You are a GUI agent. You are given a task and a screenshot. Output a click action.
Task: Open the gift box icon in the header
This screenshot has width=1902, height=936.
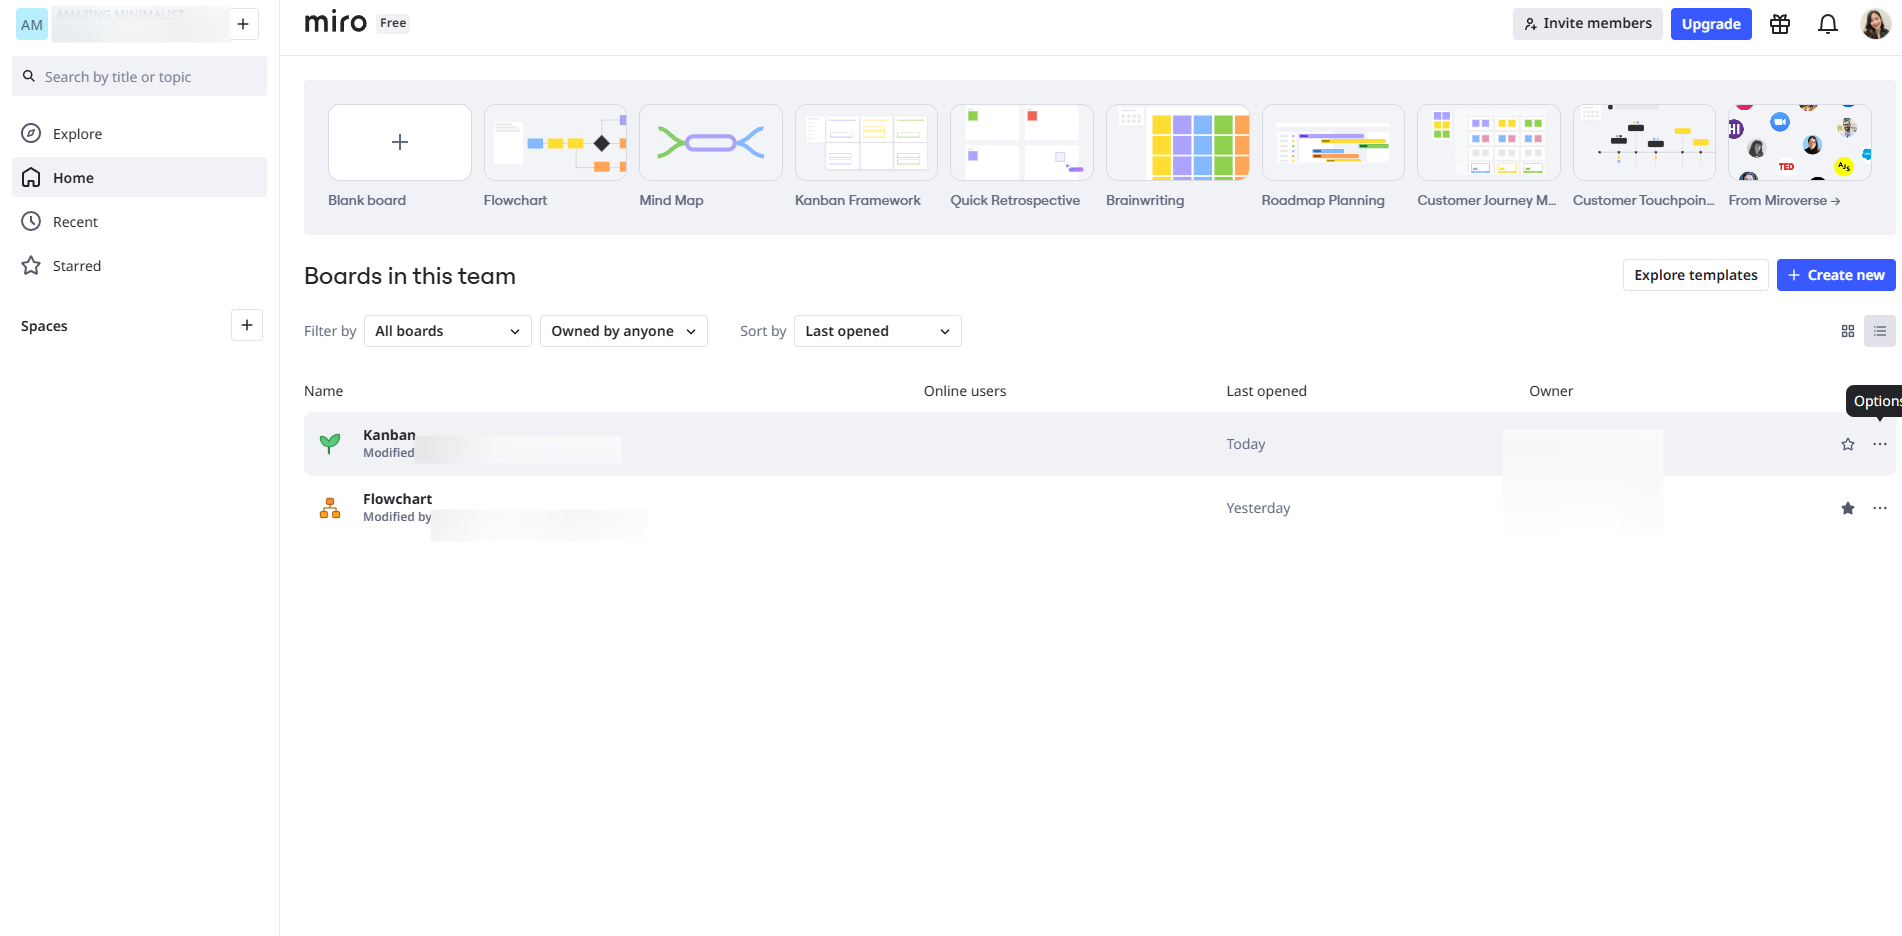[x=1780, y=24]
